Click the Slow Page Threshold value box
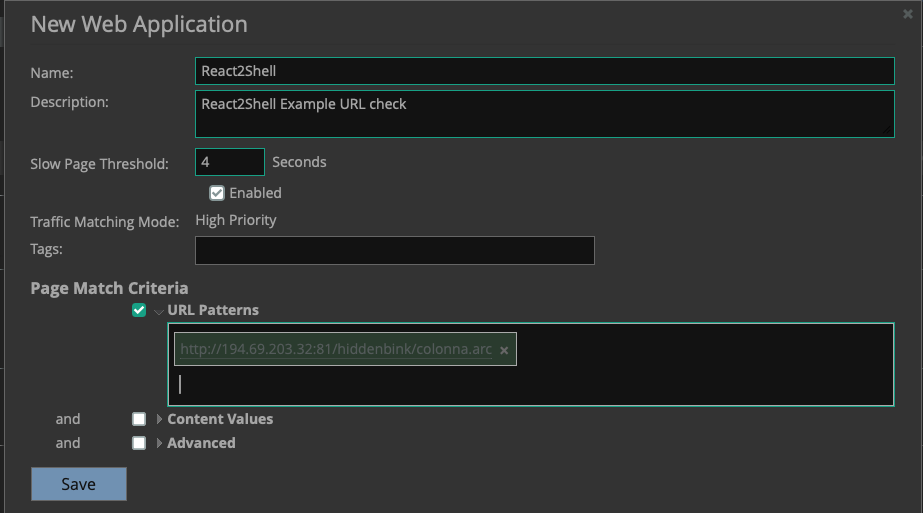This screenshot has width=923, height=513. 229,162
